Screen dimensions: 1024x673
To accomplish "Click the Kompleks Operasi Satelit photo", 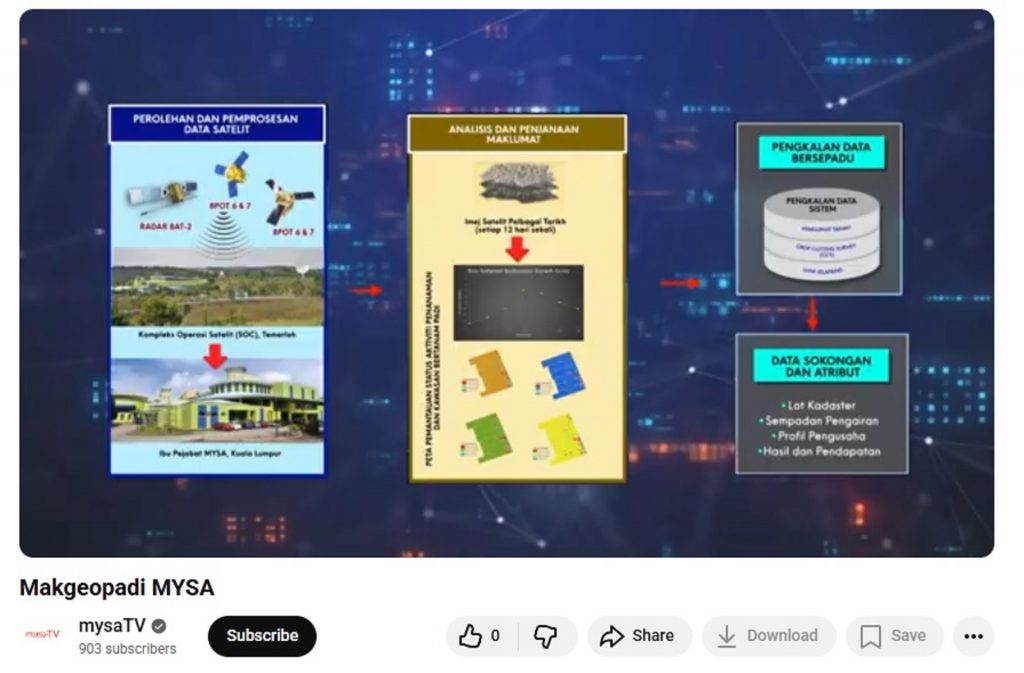I will point(217,292).
